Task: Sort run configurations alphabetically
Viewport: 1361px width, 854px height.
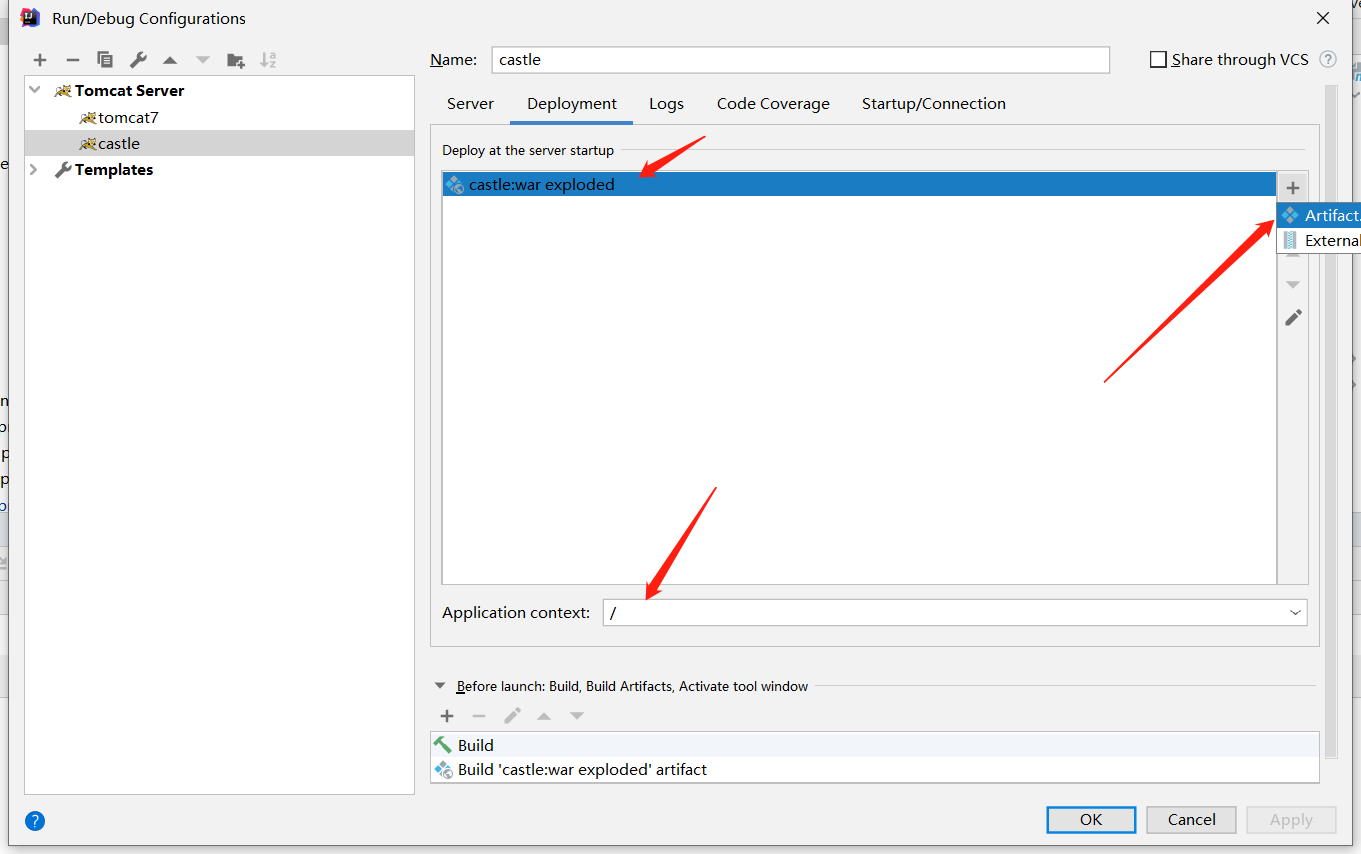Action: click(267, 59)
